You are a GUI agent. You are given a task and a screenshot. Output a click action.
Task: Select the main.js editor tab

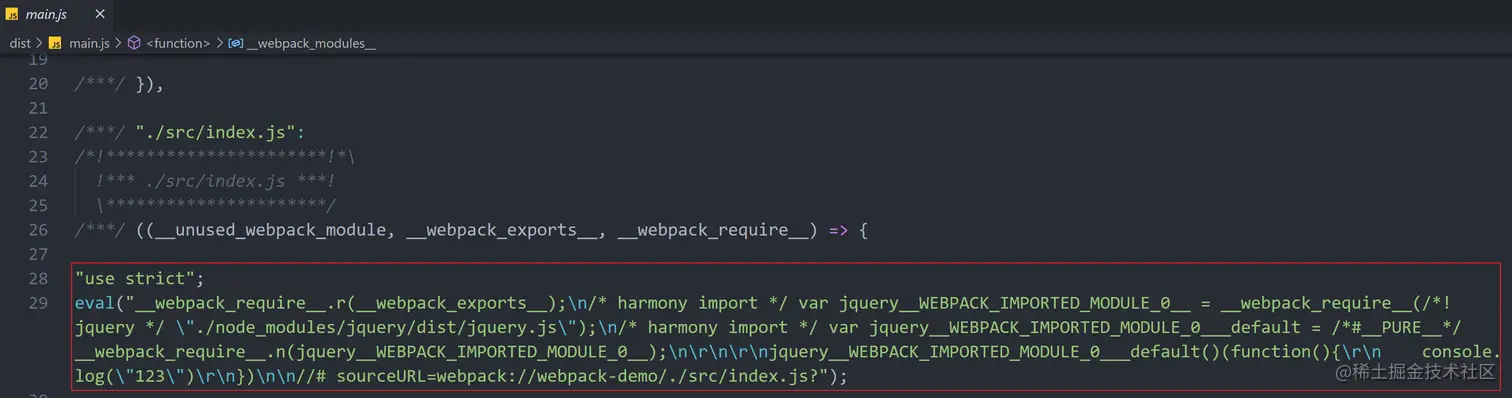pos(58,15)
